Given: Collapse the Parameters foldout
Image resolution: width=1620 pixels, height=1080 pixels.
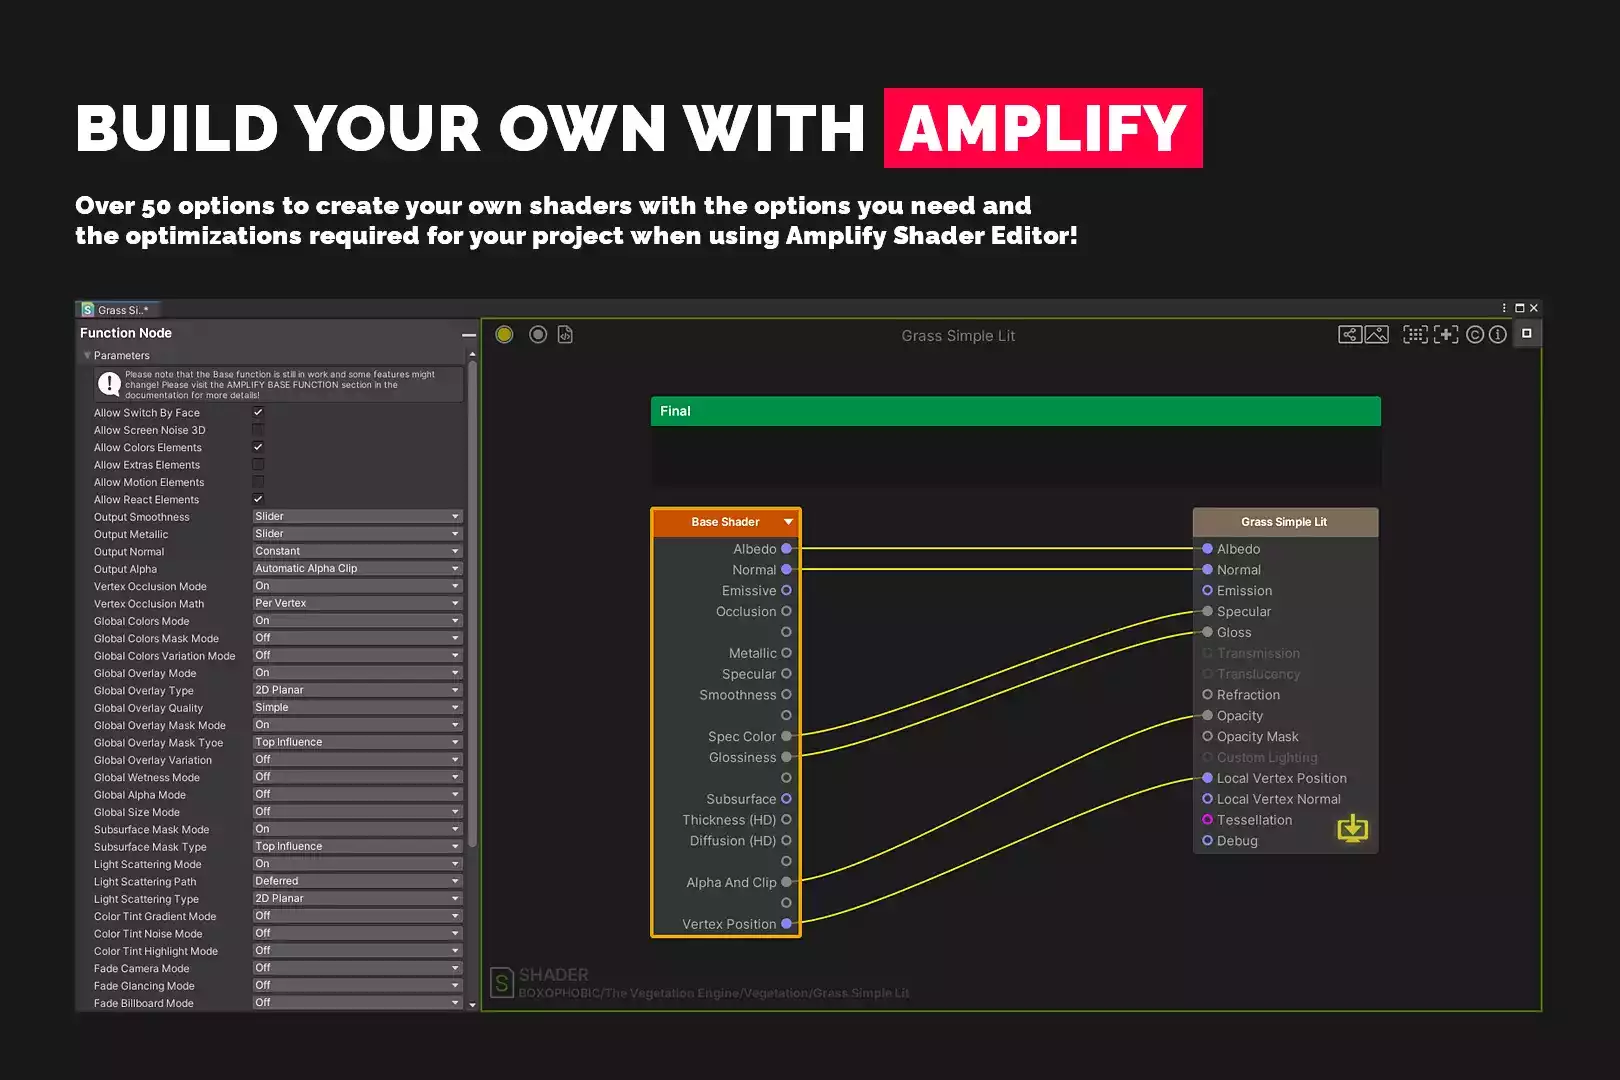Looking at the screenshot, I should click(88, 355).
